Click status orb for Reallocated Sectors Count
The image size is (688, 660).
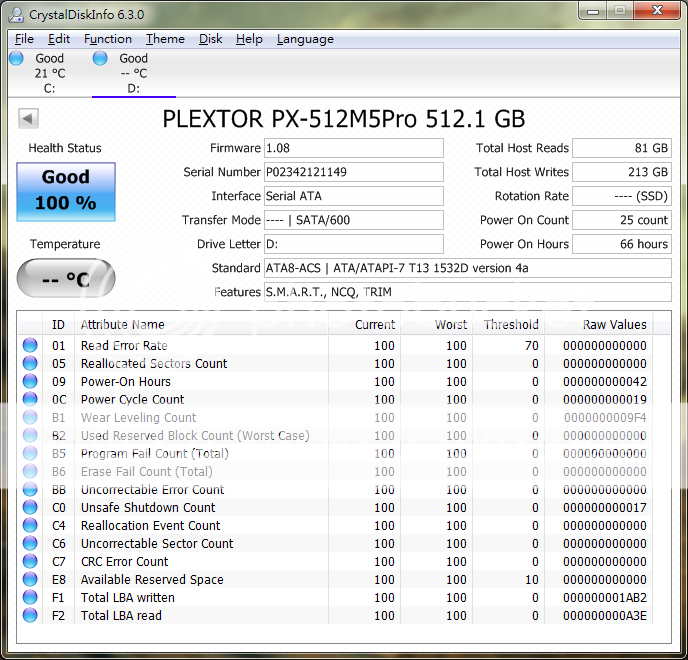30,363
